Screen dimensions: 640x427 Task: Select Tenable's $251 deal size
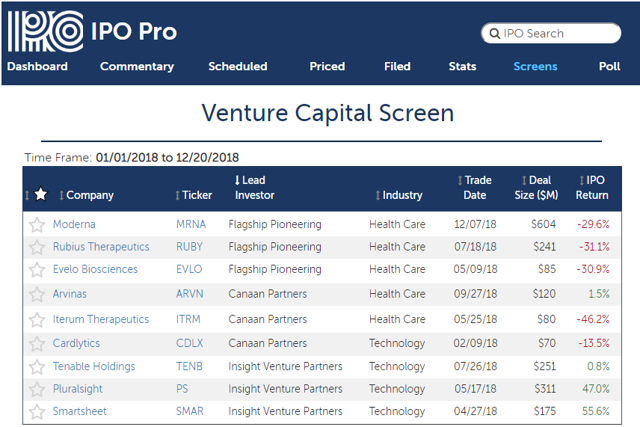pyautogui.click(x=544, y=366)
